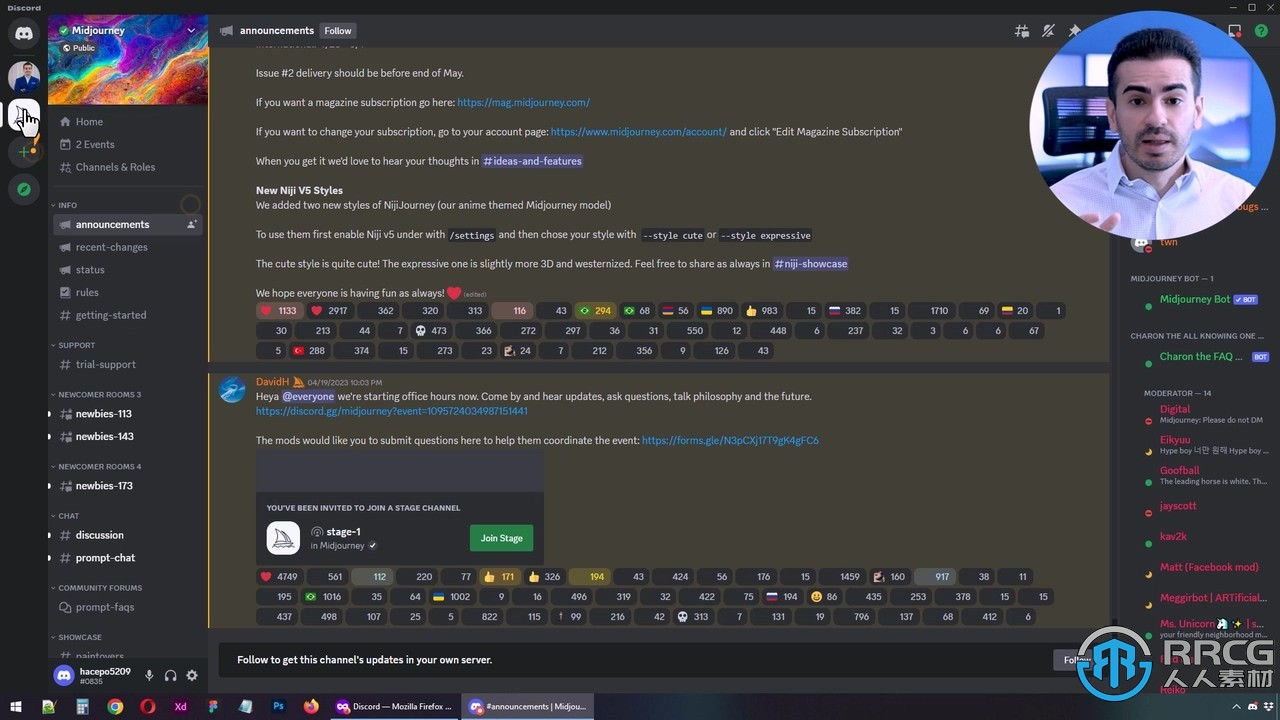Open the Inbox icon in header
Viewport: 1280px width, 720px height.
click(1235, 31)
